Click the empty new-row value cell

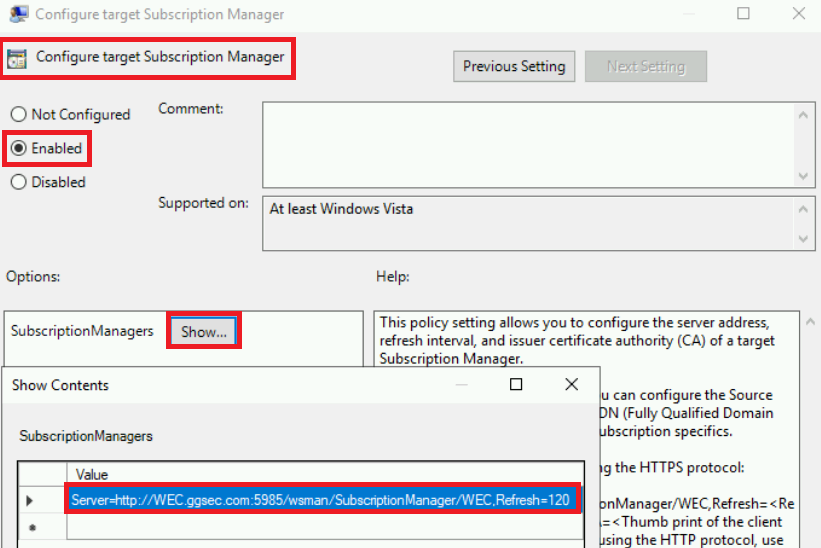325,527
